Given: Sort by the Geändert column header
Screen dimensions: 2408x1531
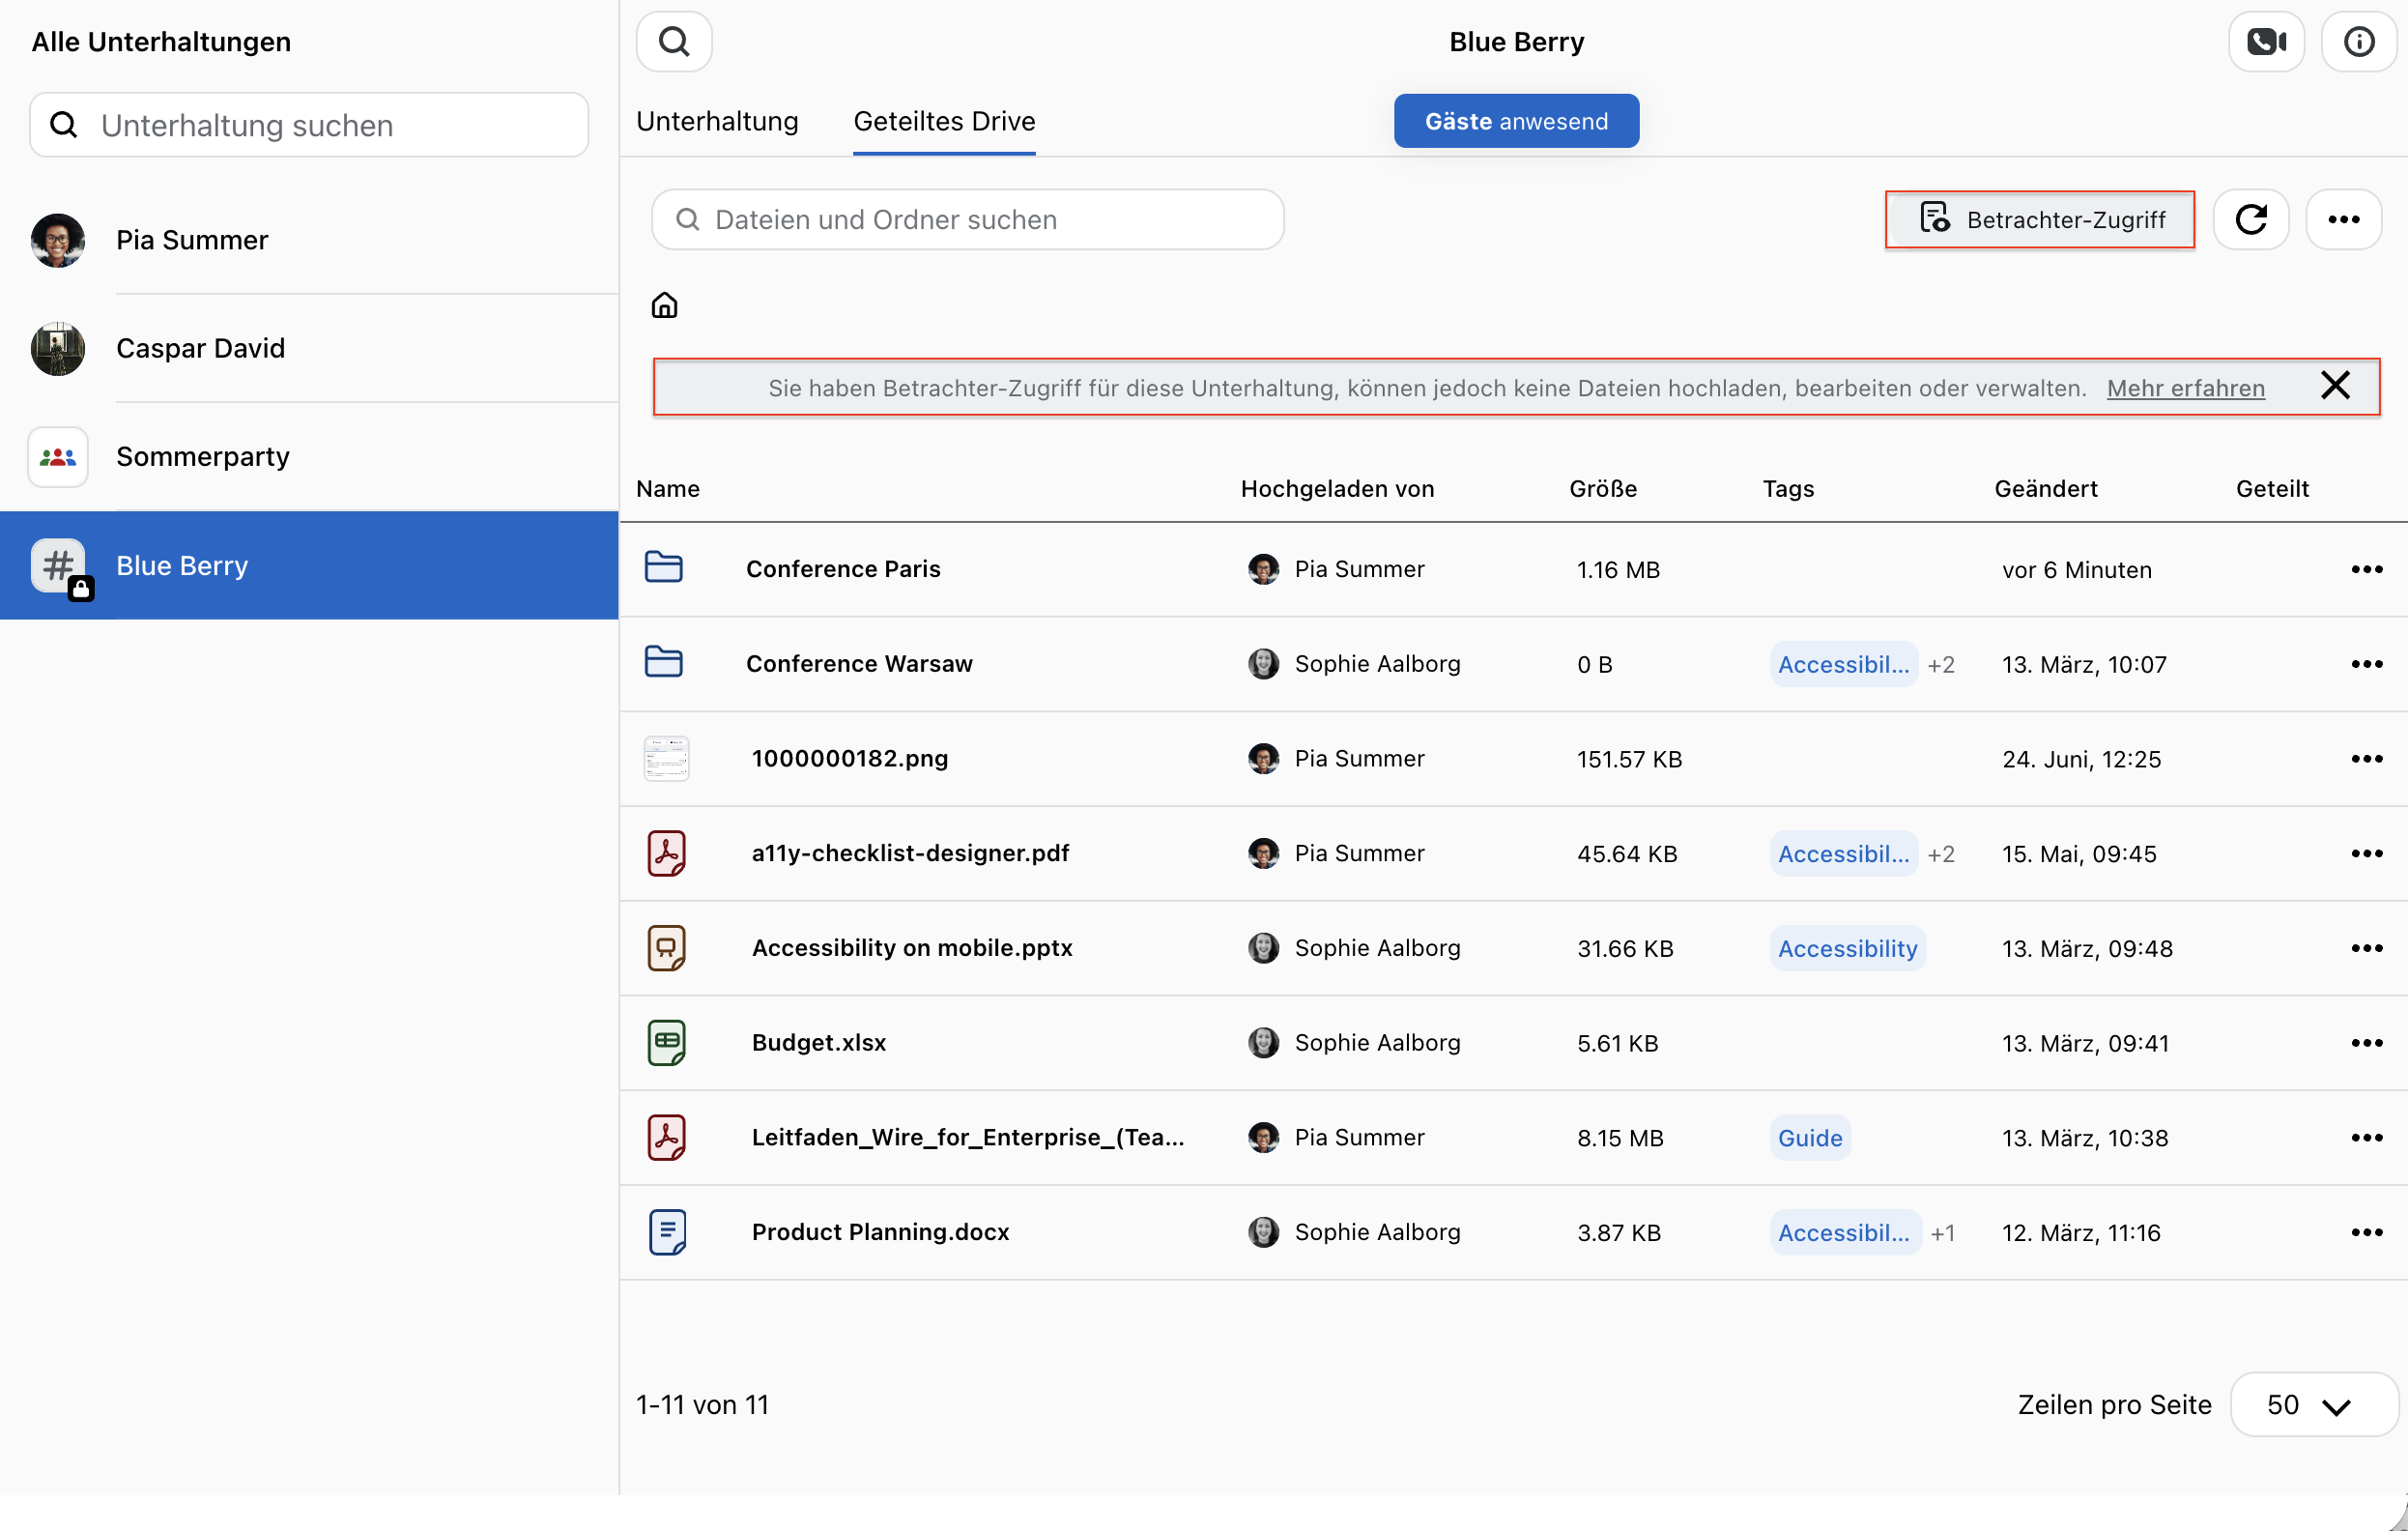Looking at the screenshot, I should coord(2045,489).
